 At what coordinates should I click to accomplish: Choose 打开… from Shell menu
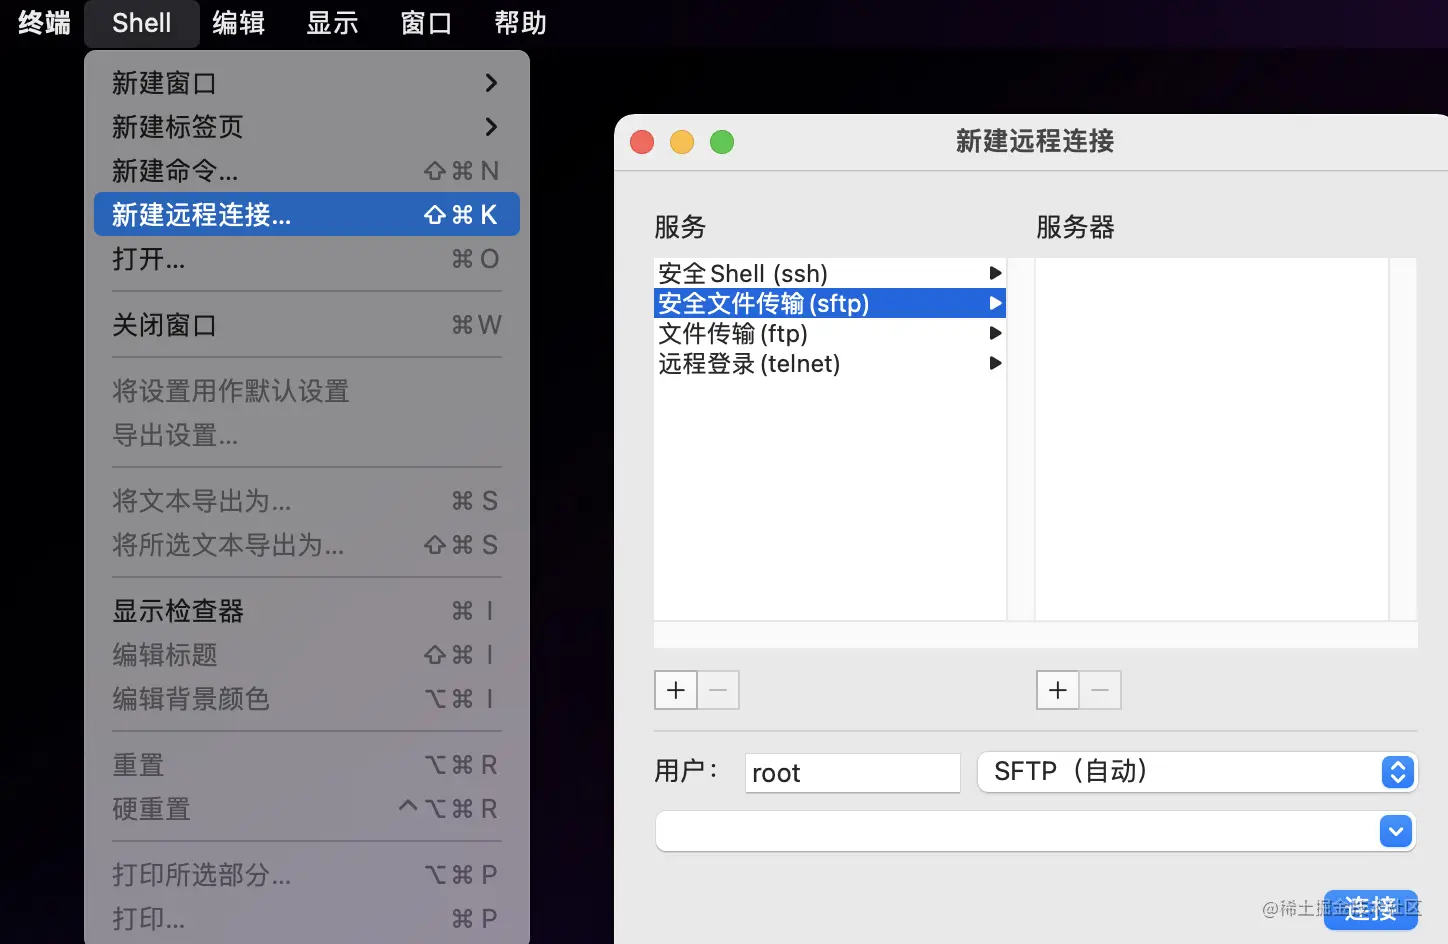pyautogui.click(x=306, y=259)
